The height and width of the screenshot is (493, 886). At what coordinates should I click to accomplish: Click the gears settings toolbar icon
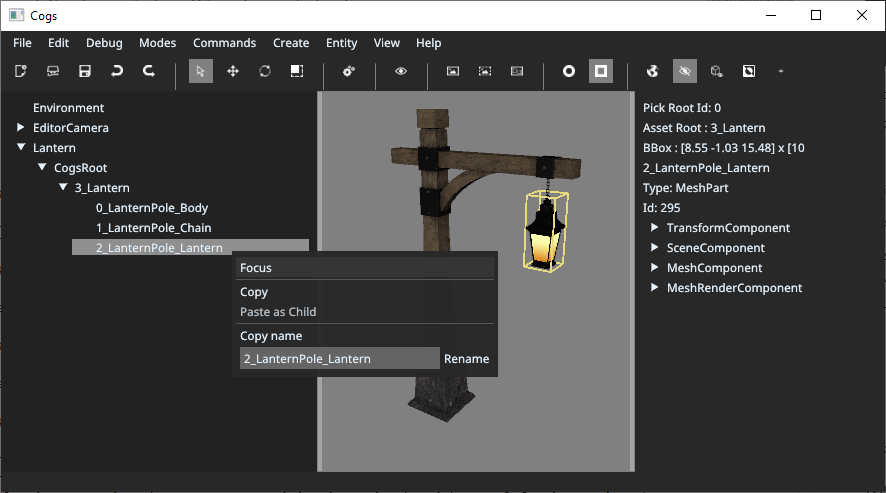tap(349, 71)
